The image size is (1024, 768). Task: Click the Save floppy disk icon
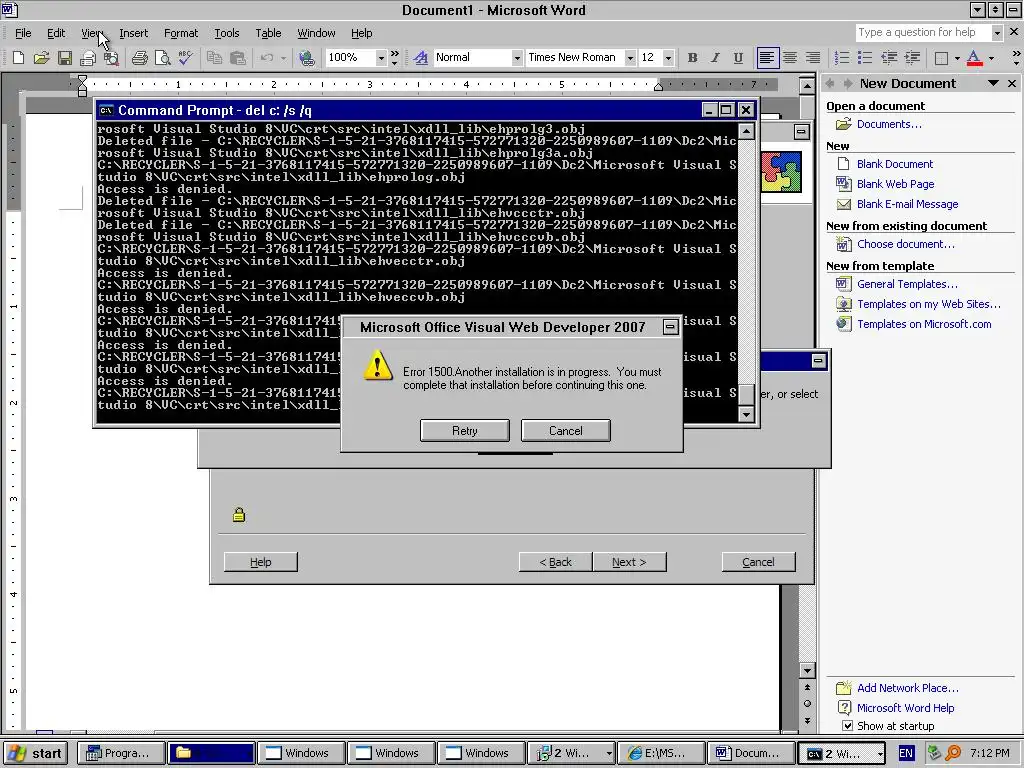point(64,58)
